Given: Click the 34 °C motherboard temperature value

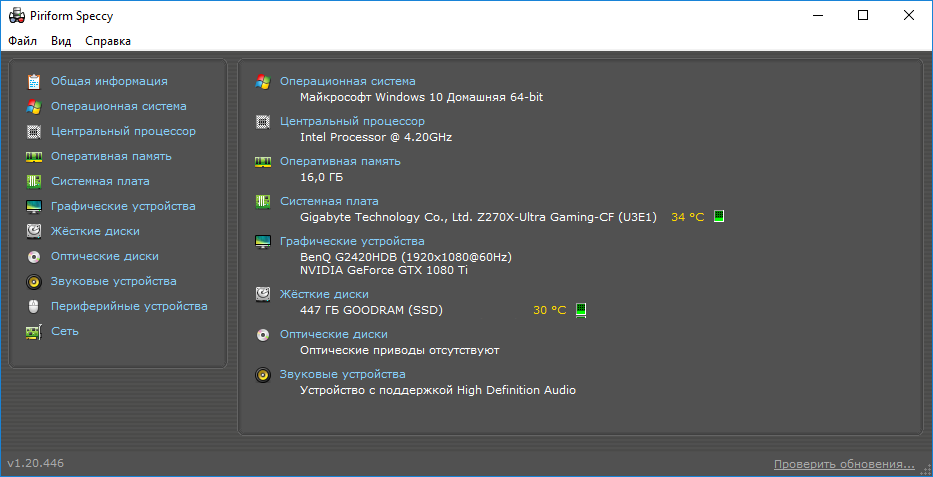Looking at the screenshot, I should 687,217.
